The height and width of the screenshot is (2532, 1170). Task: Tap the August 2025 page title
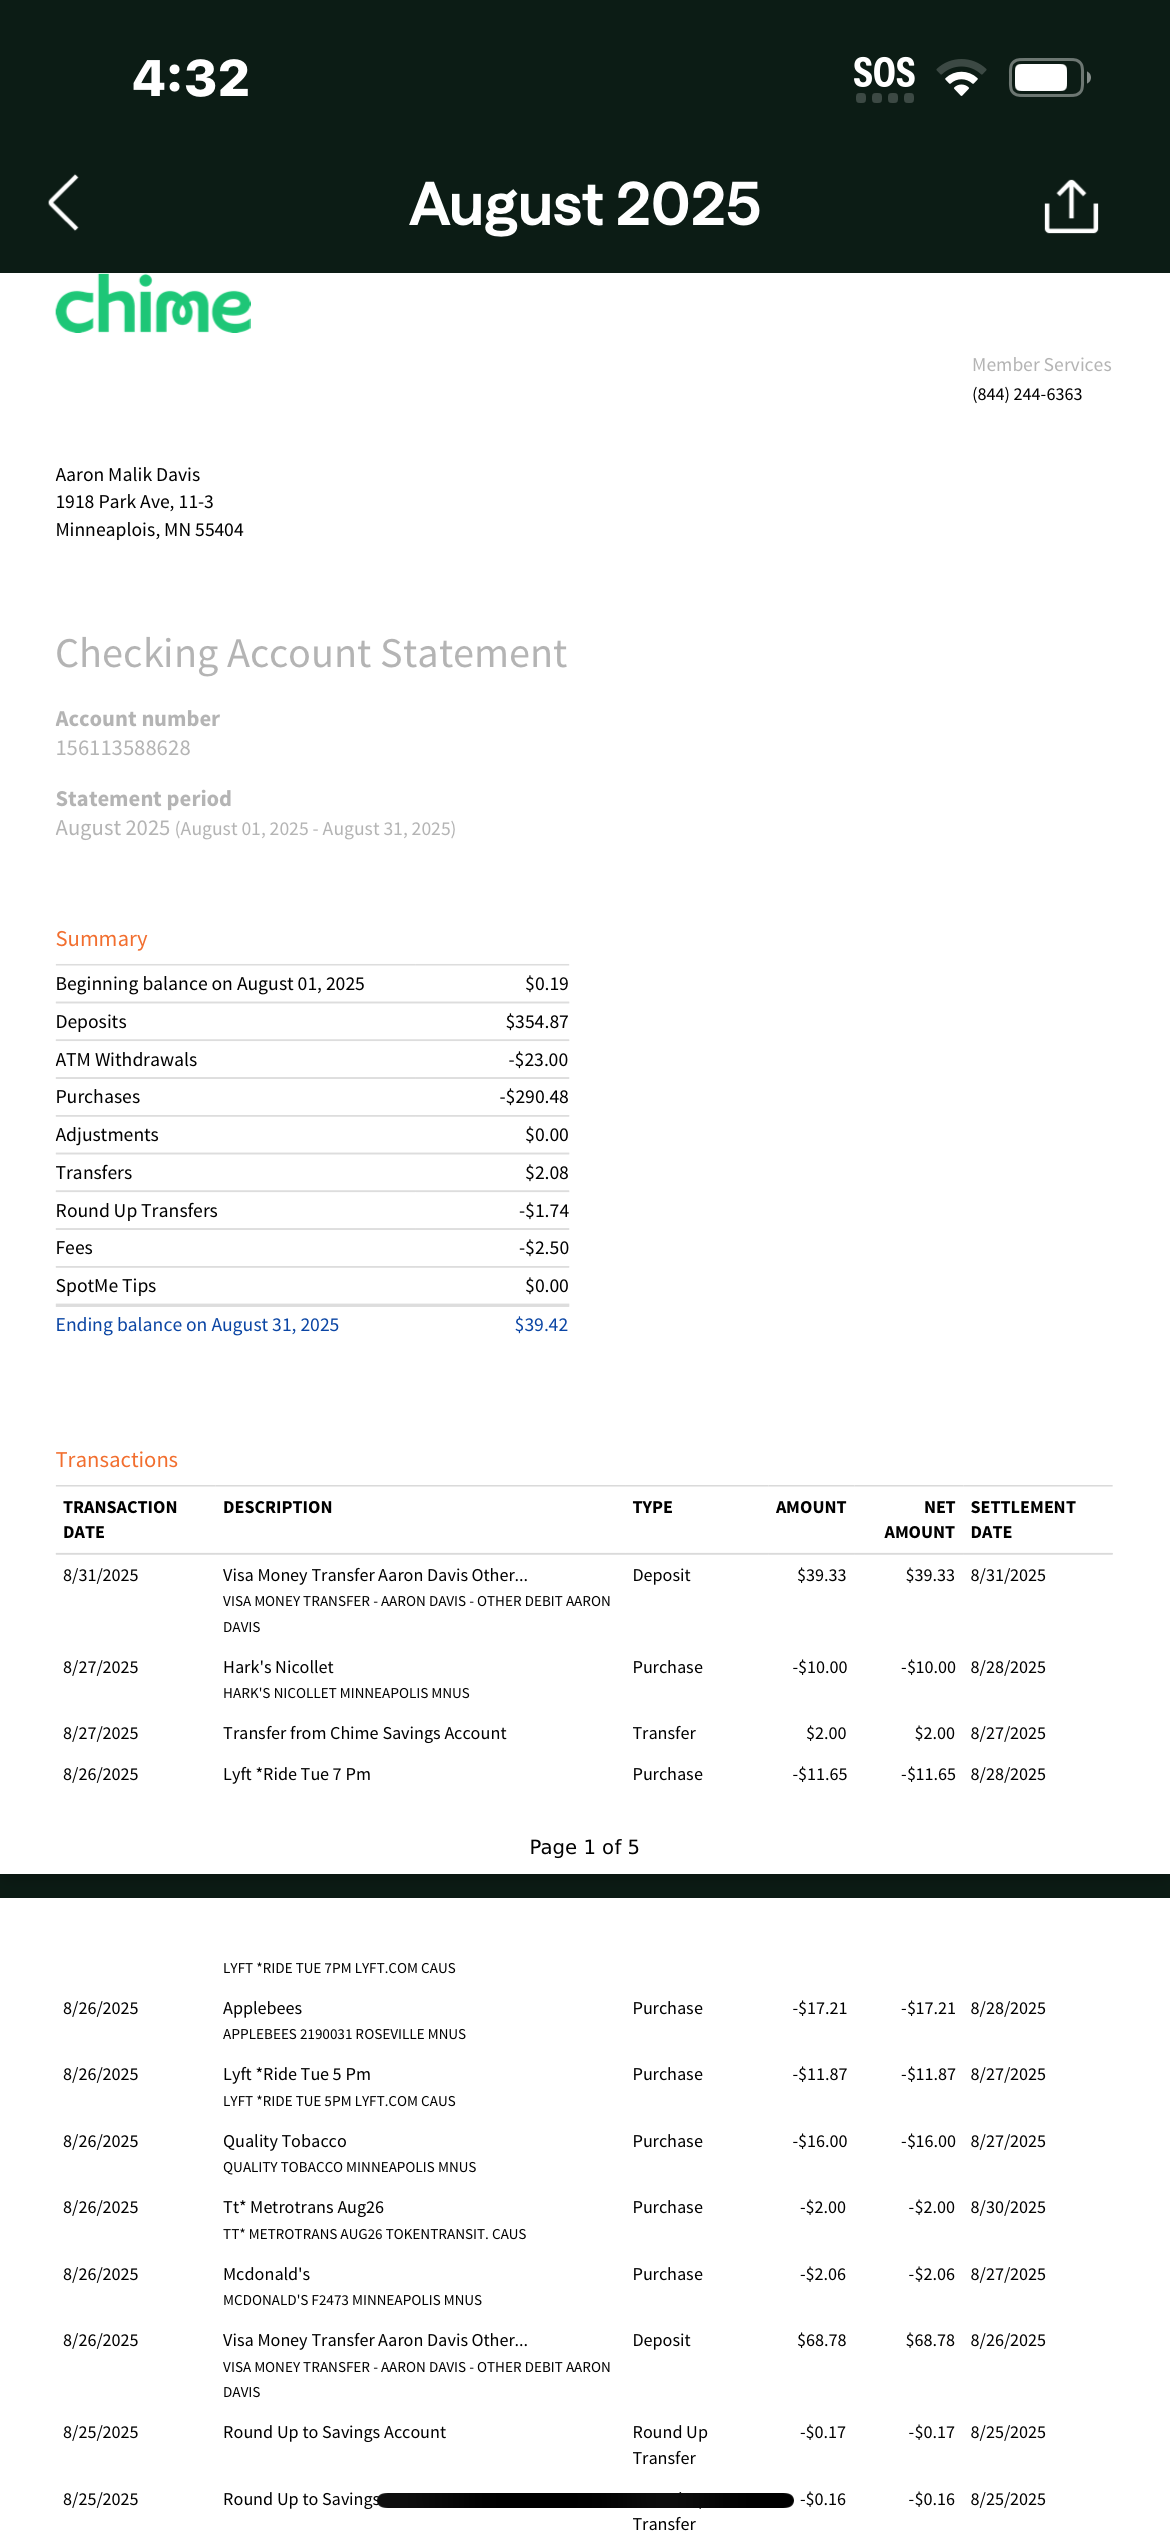585,204
